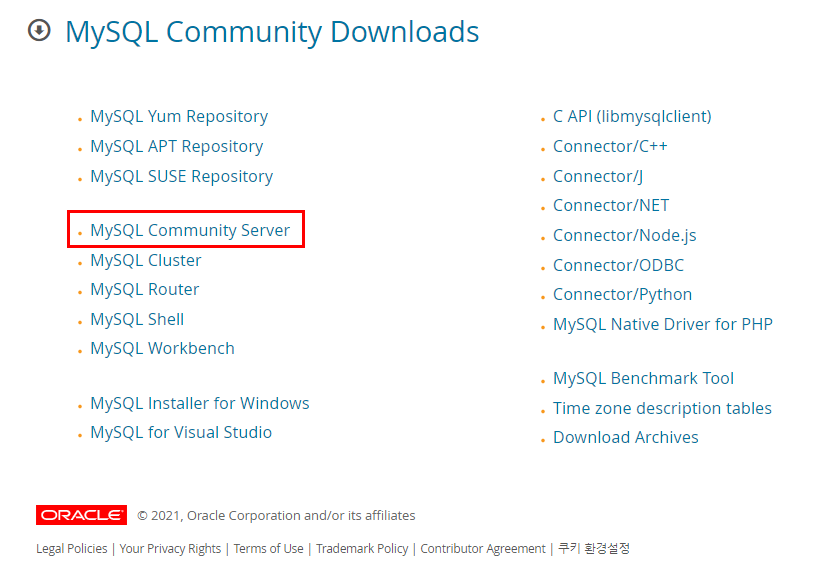The width and height of the screenshot is (830, 582).
Task: Select the MySQL Shell link
Action: [137, 319]
